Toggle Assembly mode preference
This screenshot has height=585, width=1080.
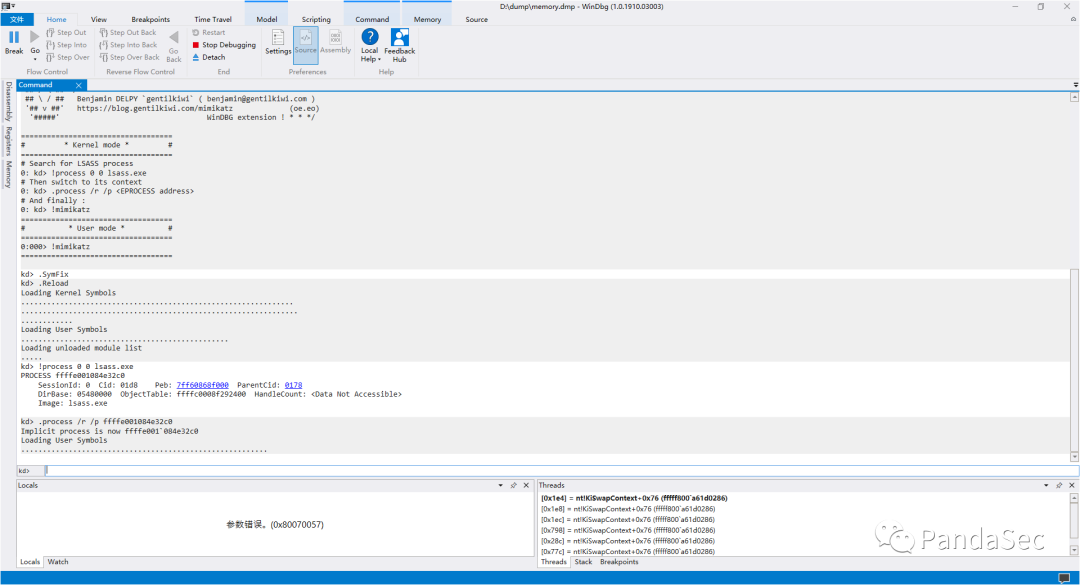click(x=335, y=43)
